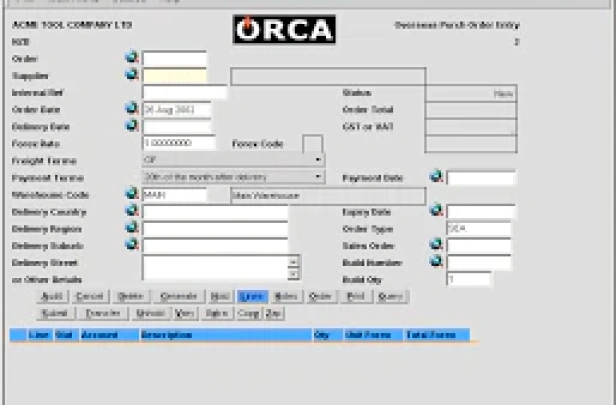Screen dimensions: 616x405
Task: Click the Warehouse Code lookup icon
Action: pyautogui.click(x=132, y=193)
